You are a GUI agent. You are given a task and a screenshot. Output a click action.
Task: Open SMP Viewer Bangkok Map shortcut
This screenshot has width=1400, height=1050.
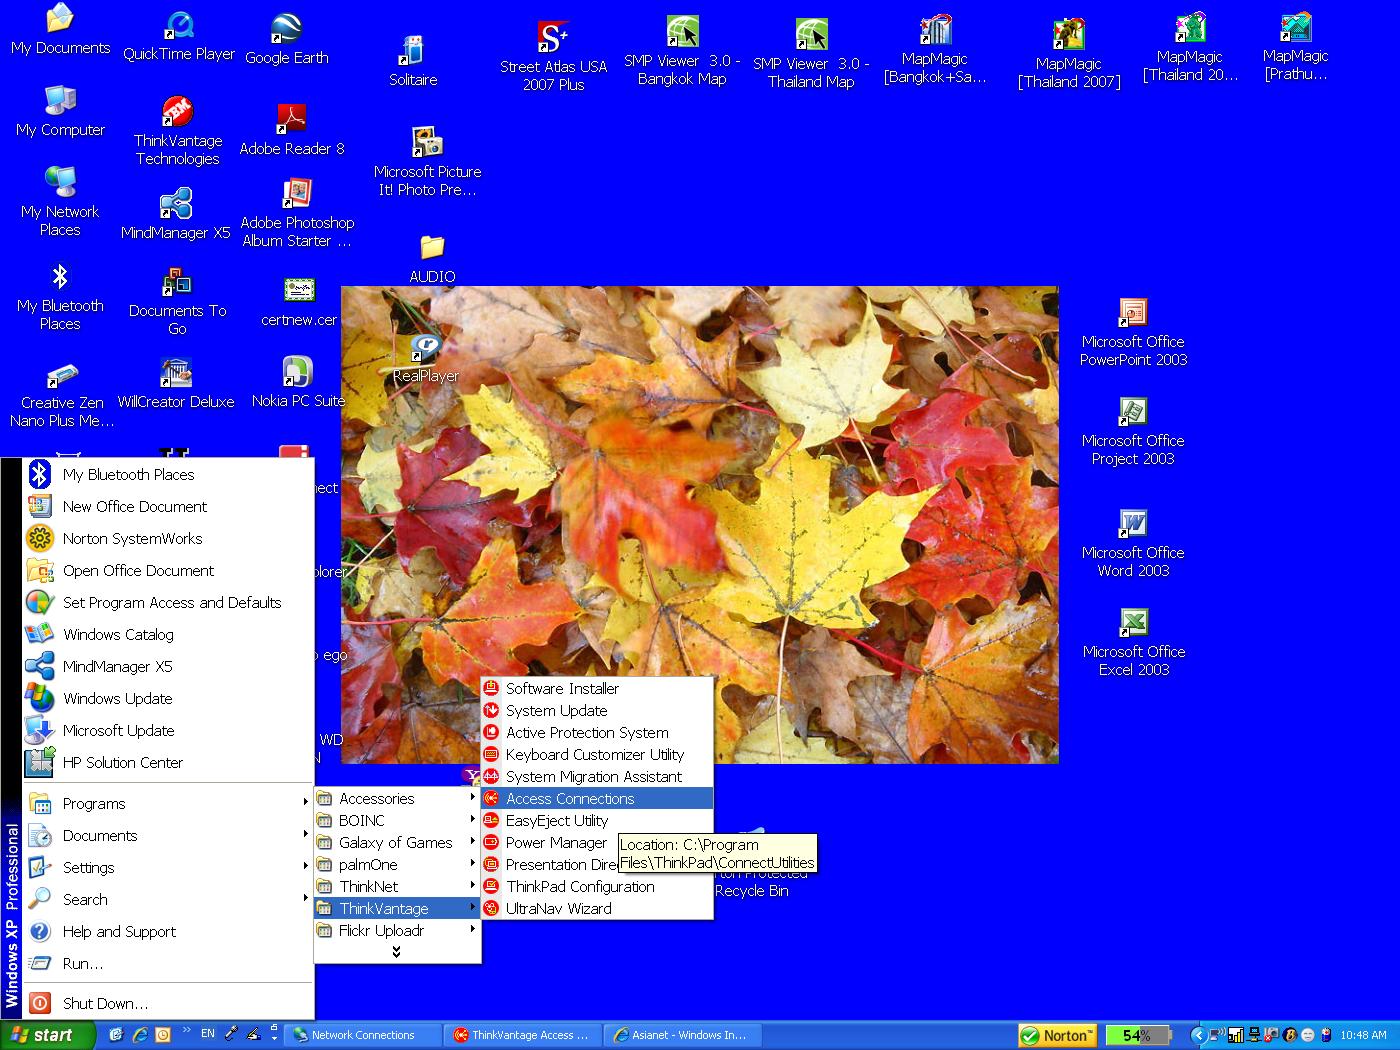(682, 50)
